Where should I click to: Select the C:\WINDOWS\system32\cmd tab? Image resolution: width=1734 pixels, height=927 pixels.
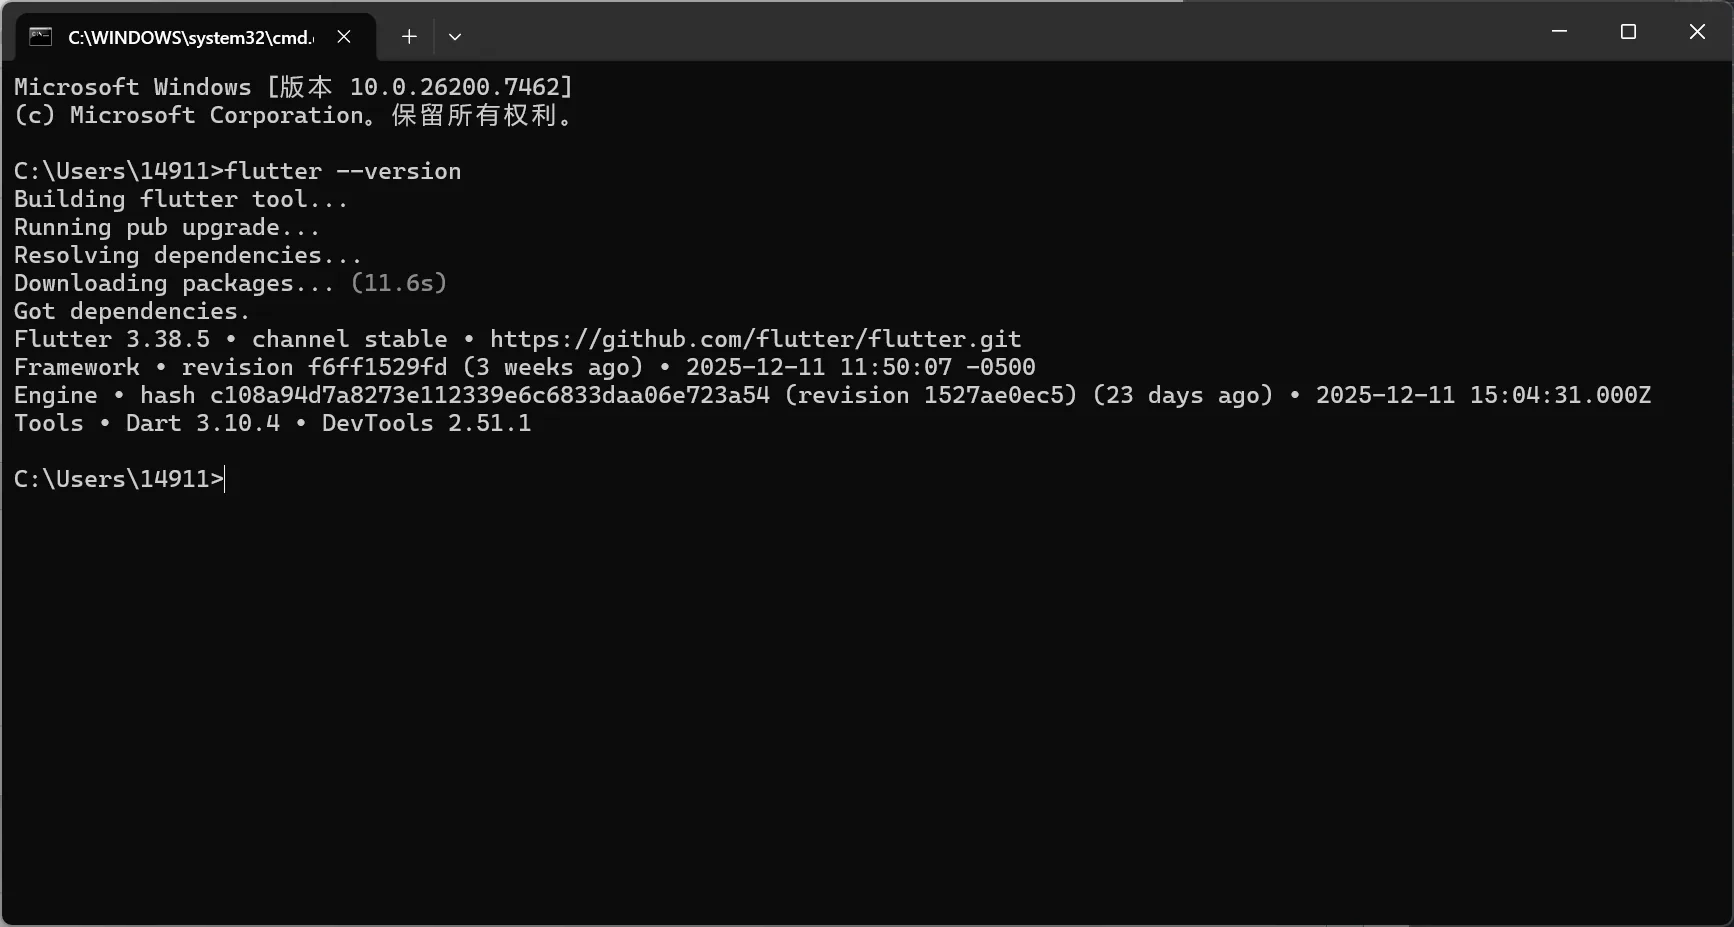click(190, 37)
